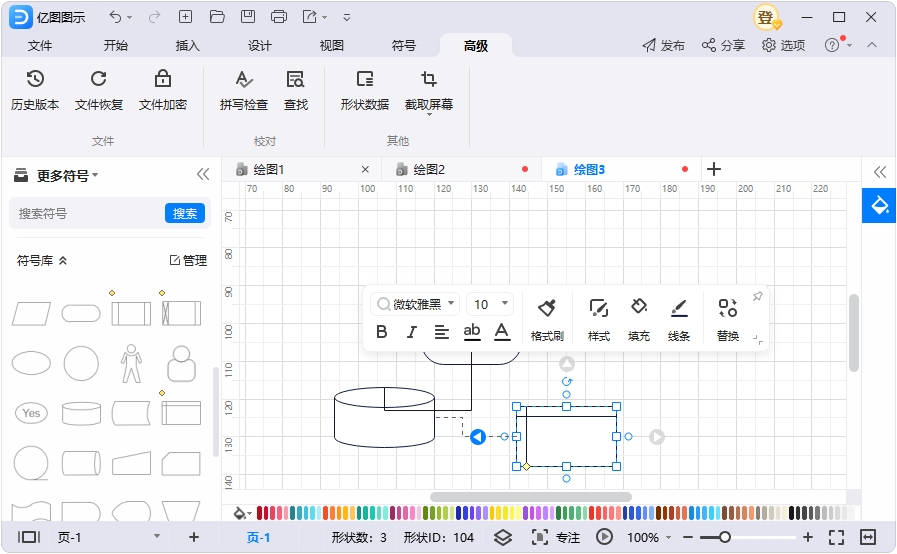This screenshot has width=897, height=554.
Task: Open the 形状数据 shape data panel
Action: click(364, 89)
